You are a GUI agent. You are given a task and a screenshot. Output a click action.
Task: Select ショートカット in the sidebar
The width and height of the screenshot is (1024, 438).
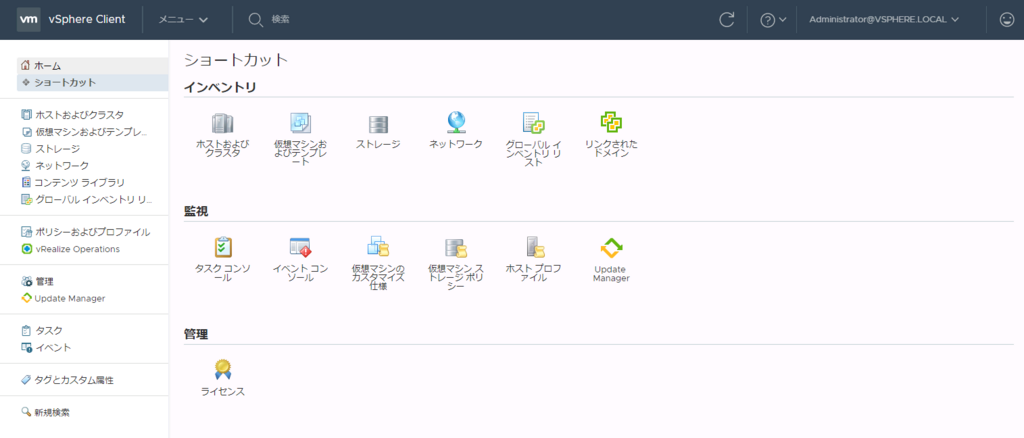(92, 82)
